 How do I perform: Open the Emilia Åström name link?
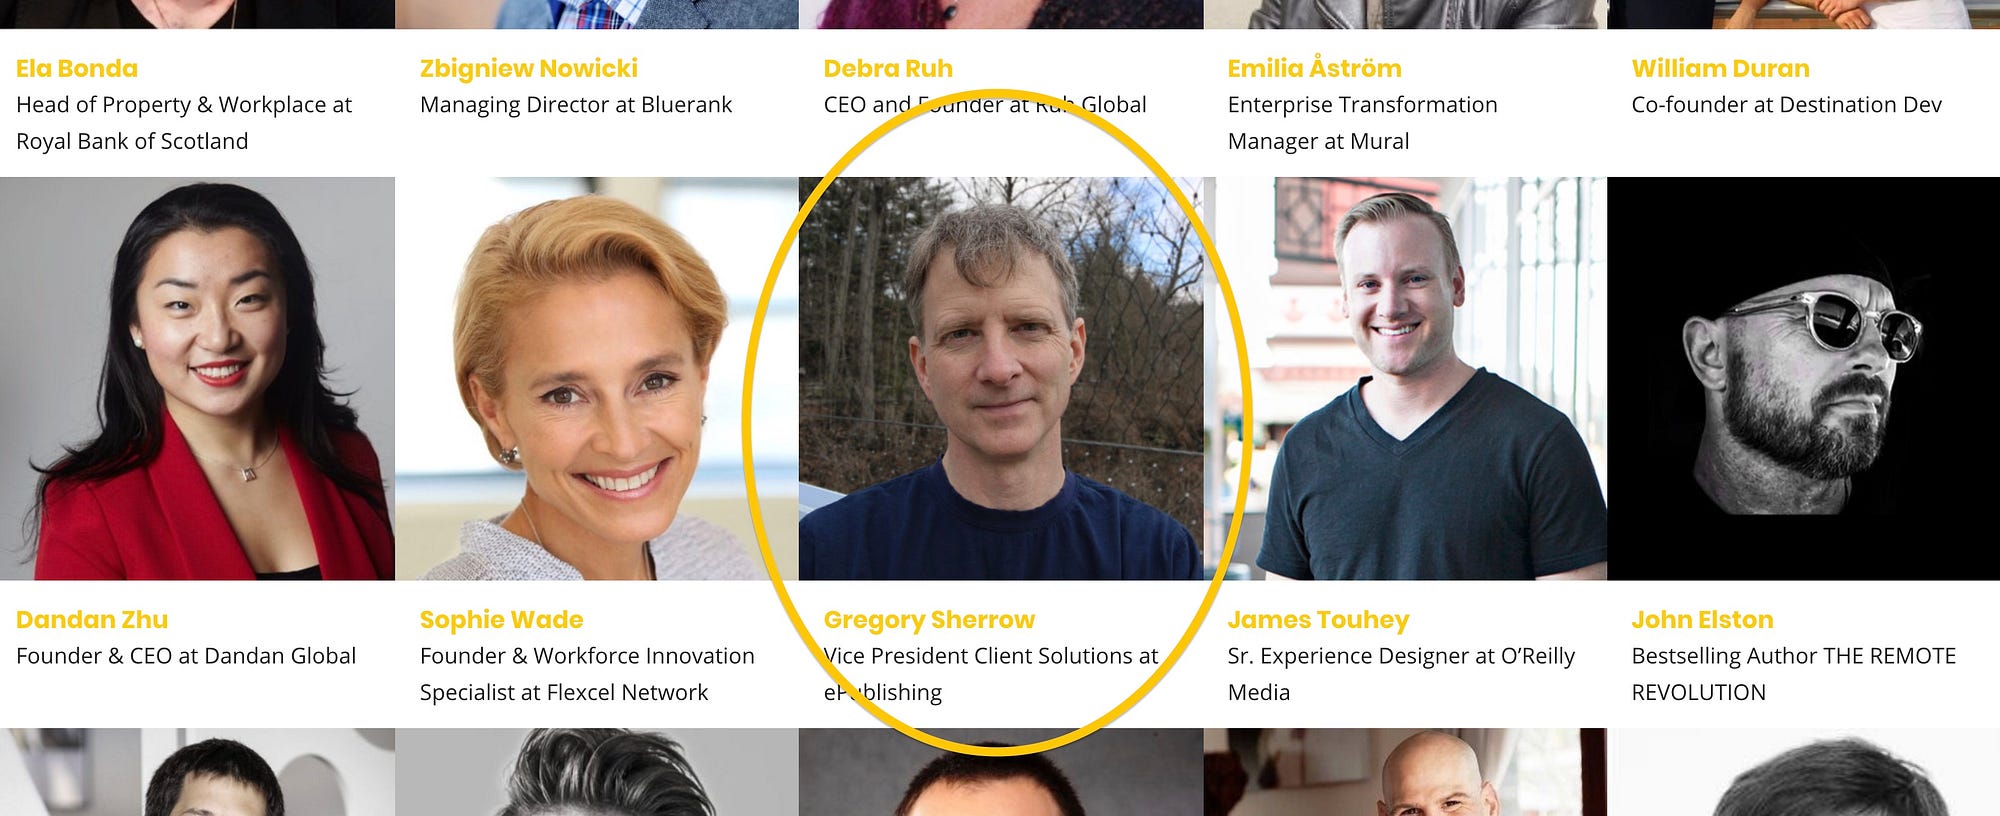tap(1314, 66)
